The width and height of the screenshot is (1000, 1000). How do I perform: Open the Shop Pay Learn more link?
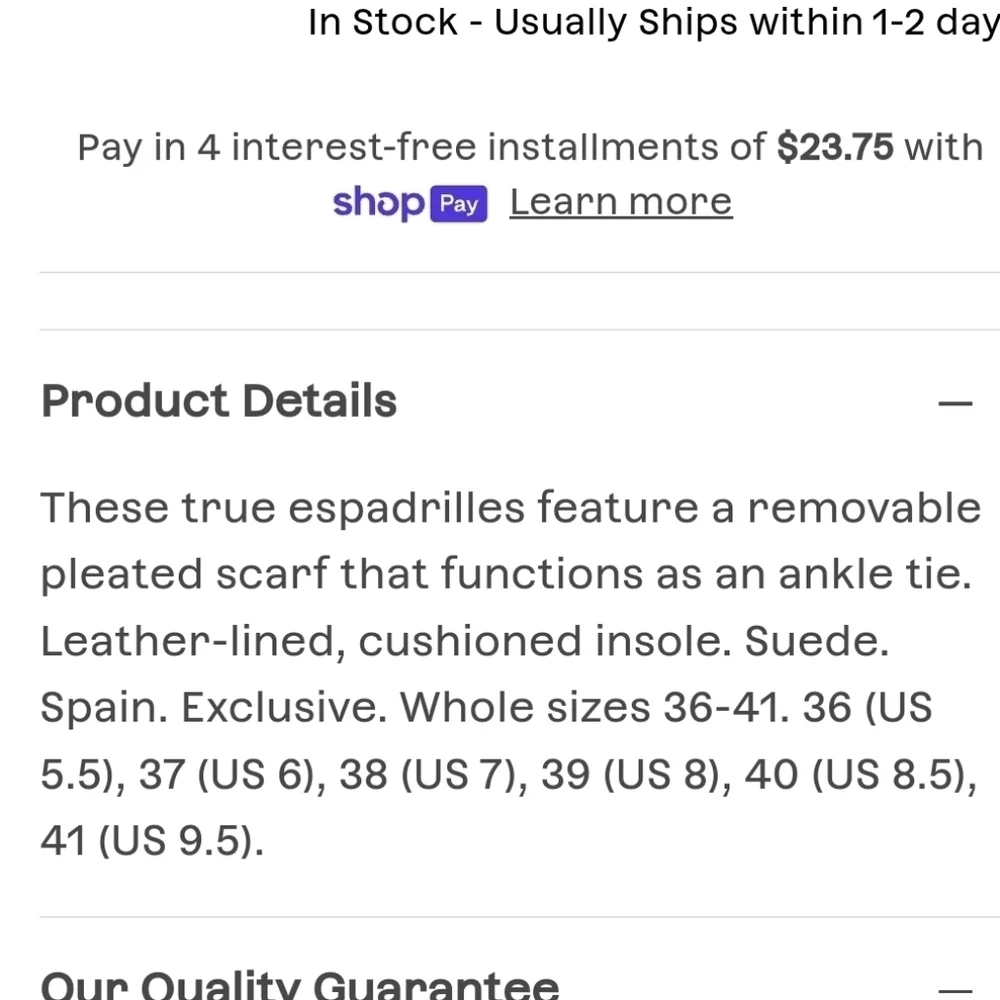pyautogui.click(x=621, y=202)
